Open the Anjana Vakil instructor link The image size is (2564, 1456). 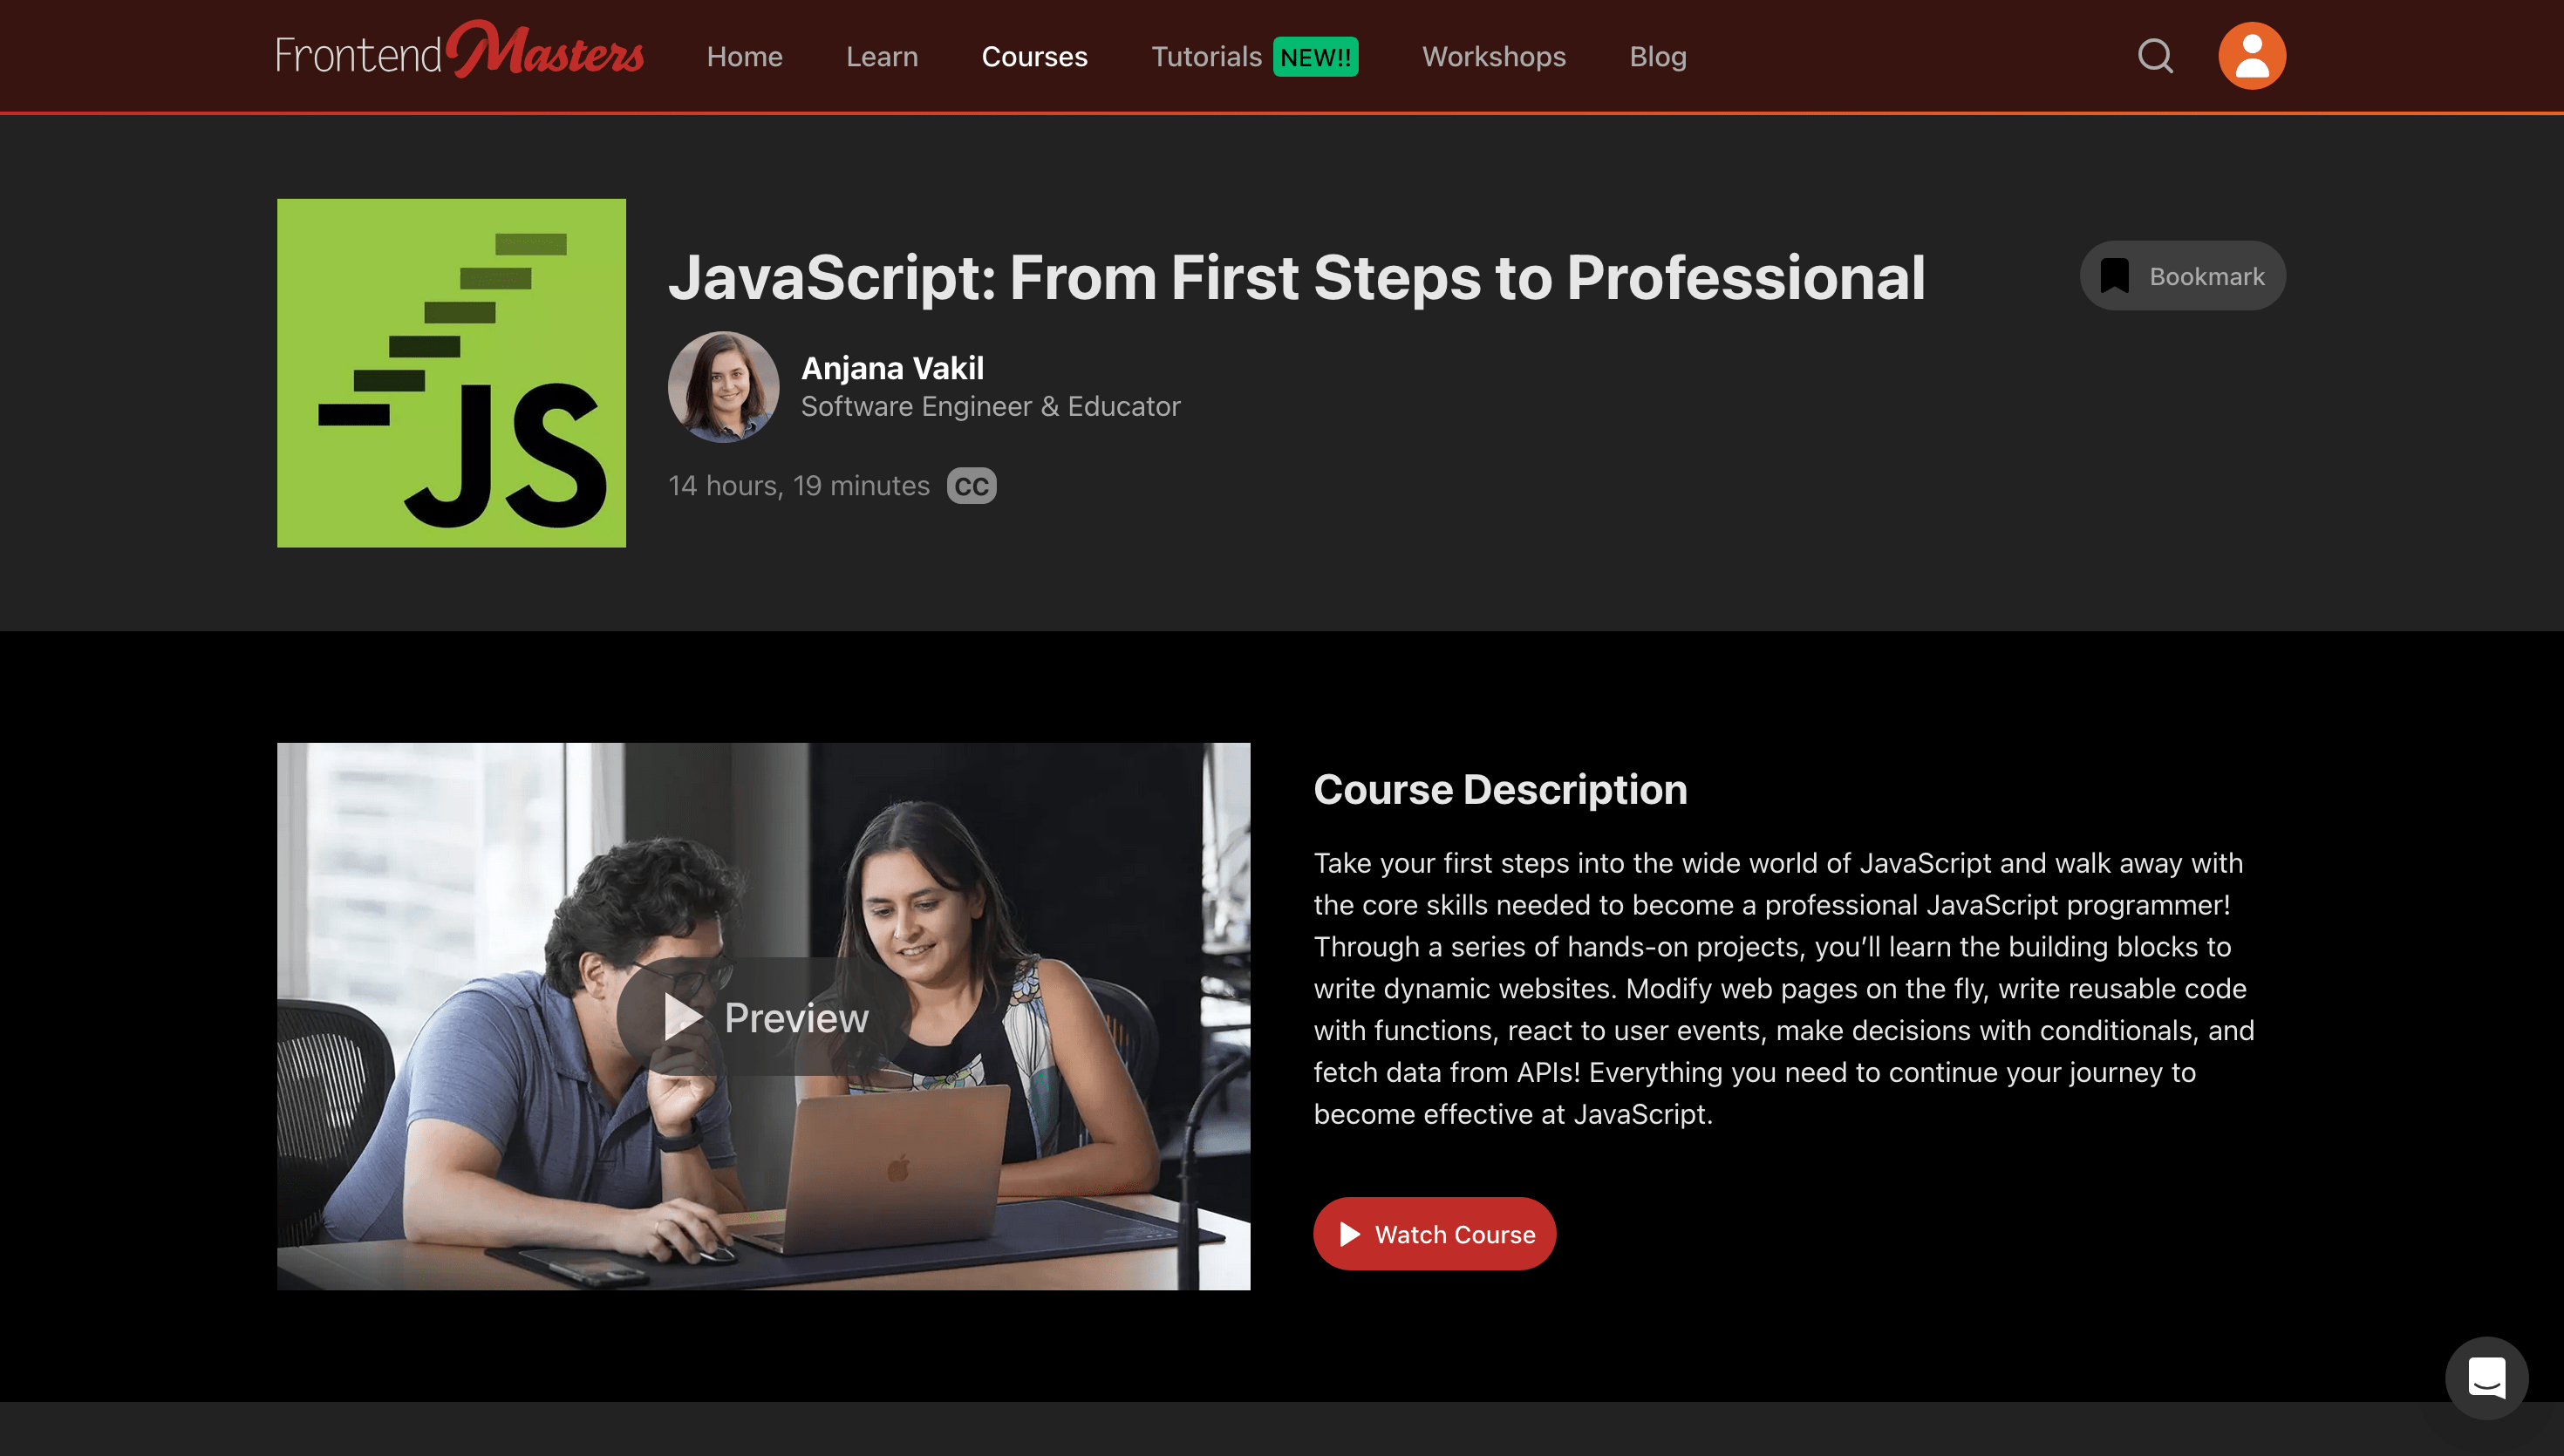893,368
